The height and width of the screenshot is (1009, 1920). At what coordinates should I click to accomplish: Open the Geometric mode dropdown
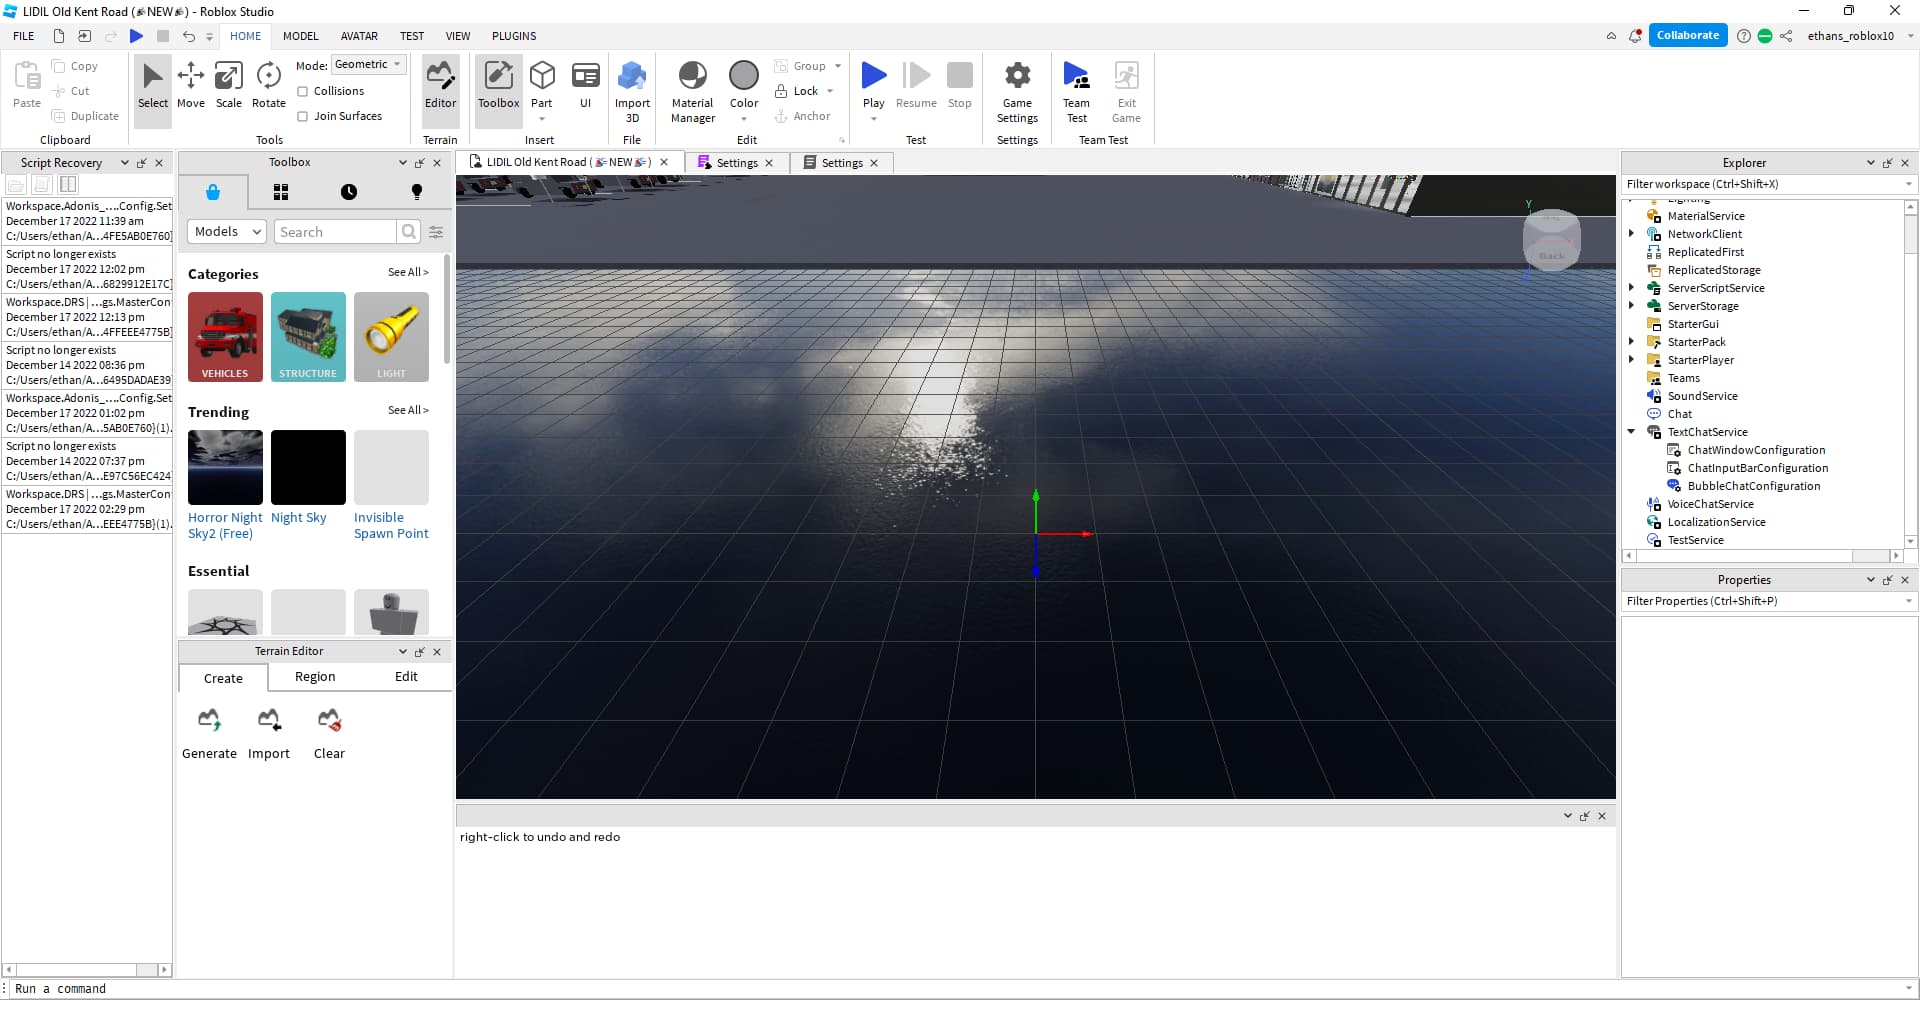point(368,65)
